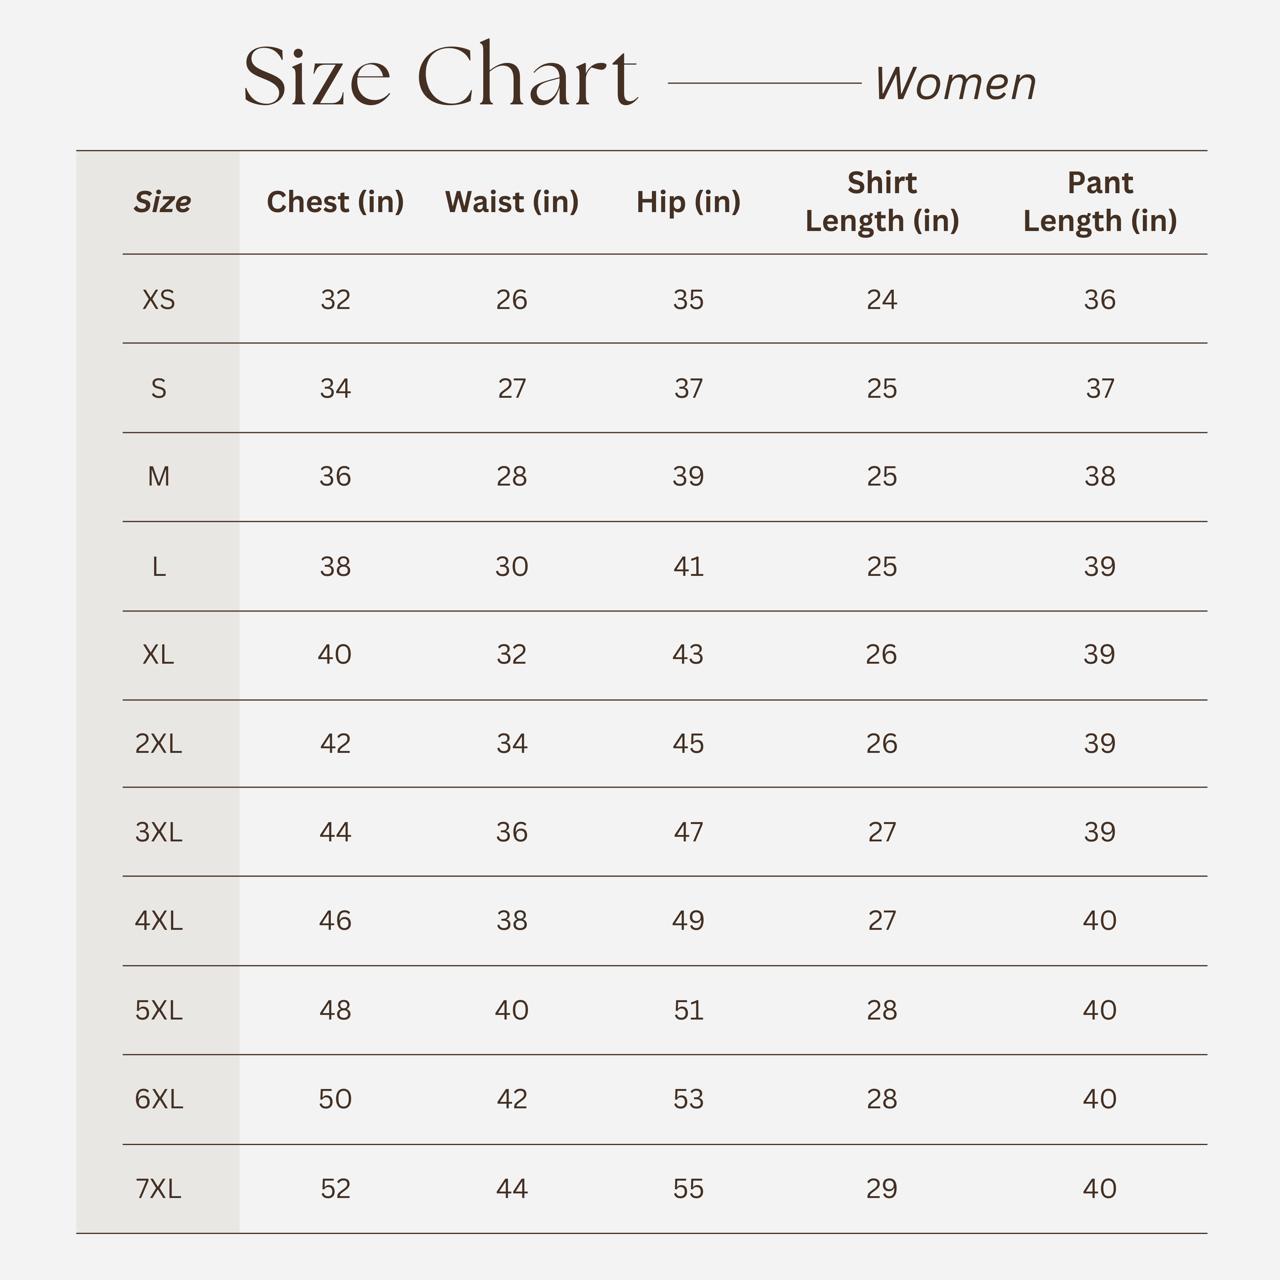Select the Size column header
Viewport: 1280px width, 1280px height.
tap(162, 202)
